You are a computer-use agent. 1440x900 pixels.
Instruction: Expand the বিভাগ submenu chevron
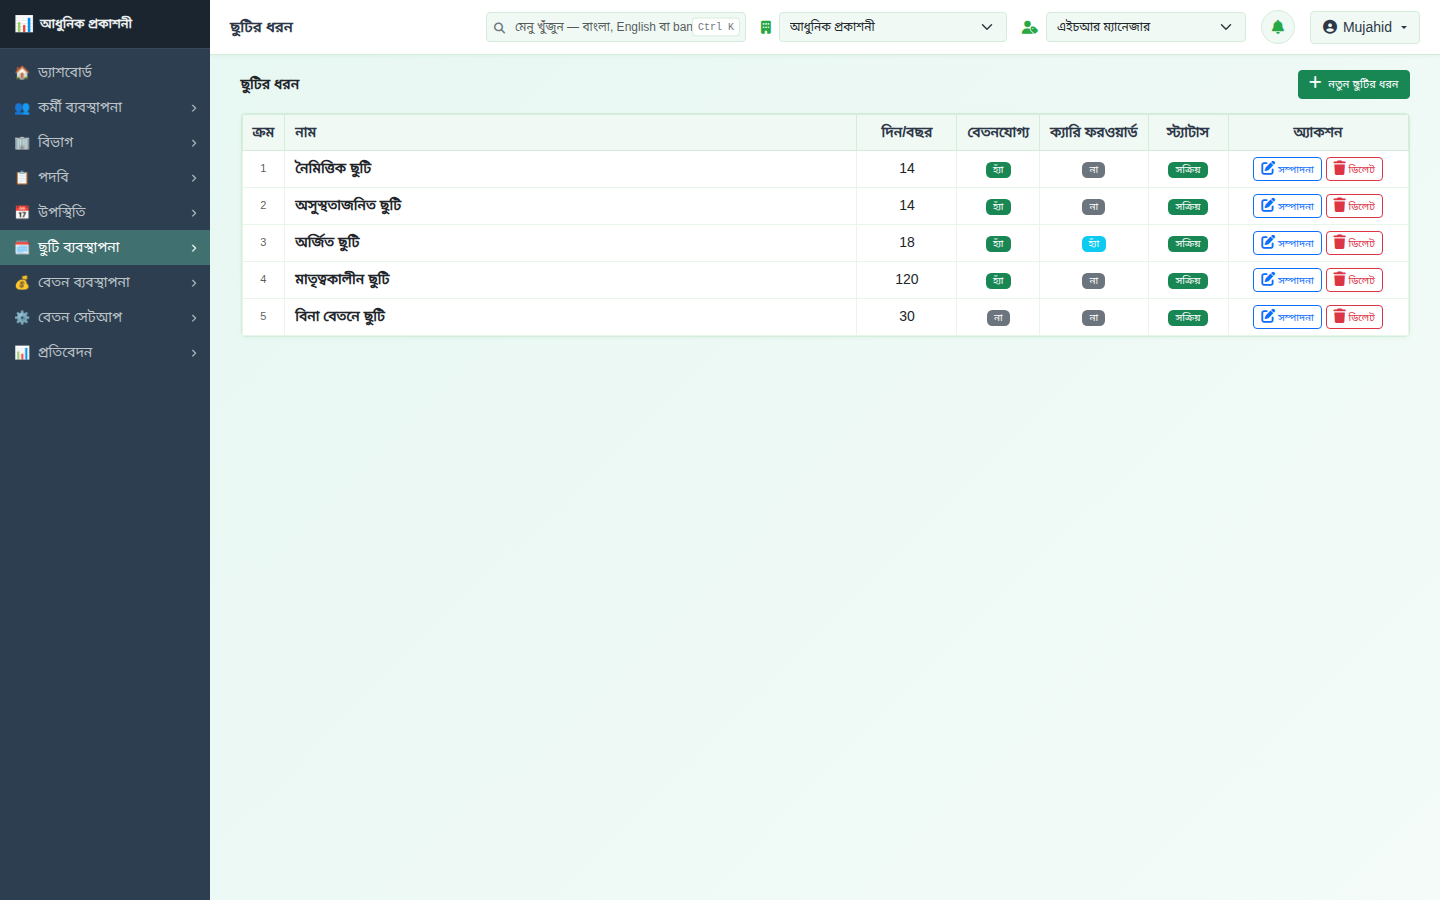point(194,143)
